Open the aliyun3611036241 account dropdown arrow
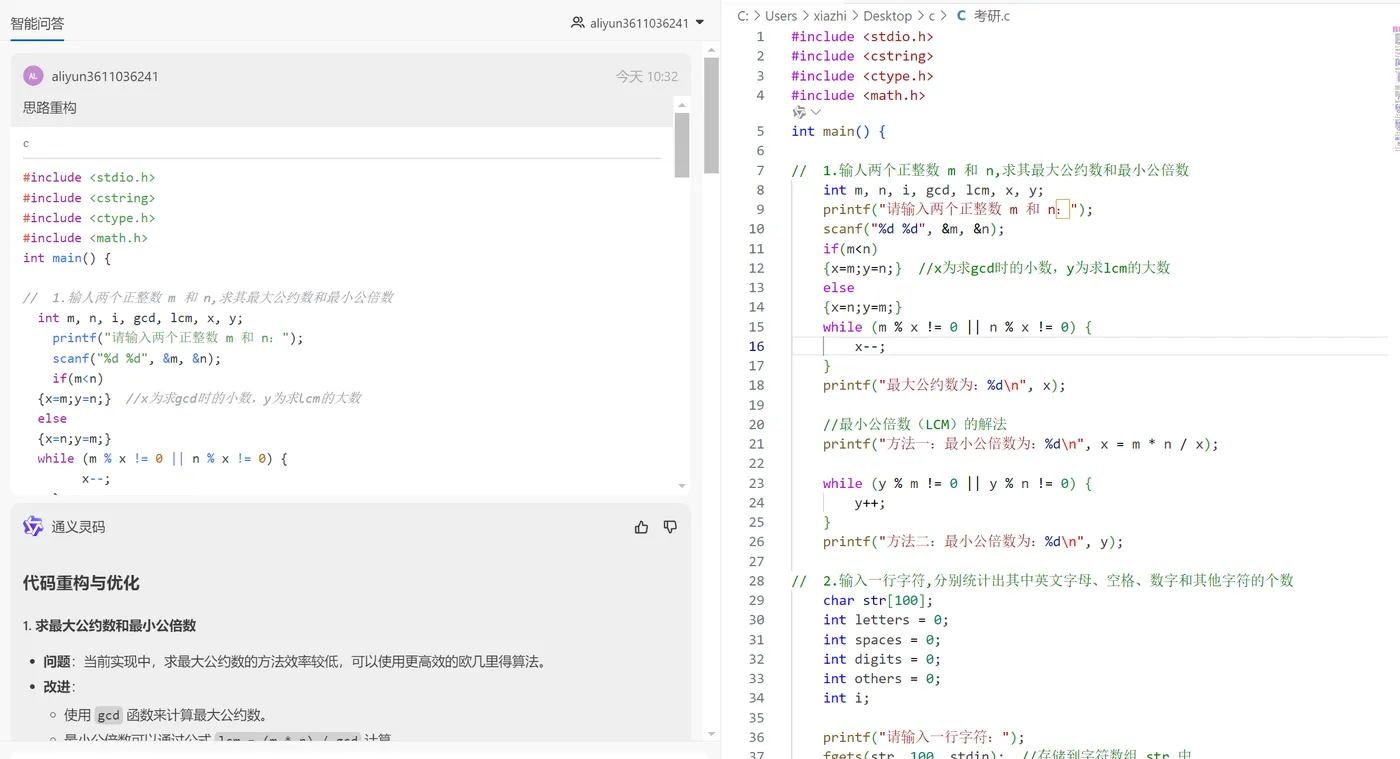Viewport: 1400px width, 759px height. point(699,22)
